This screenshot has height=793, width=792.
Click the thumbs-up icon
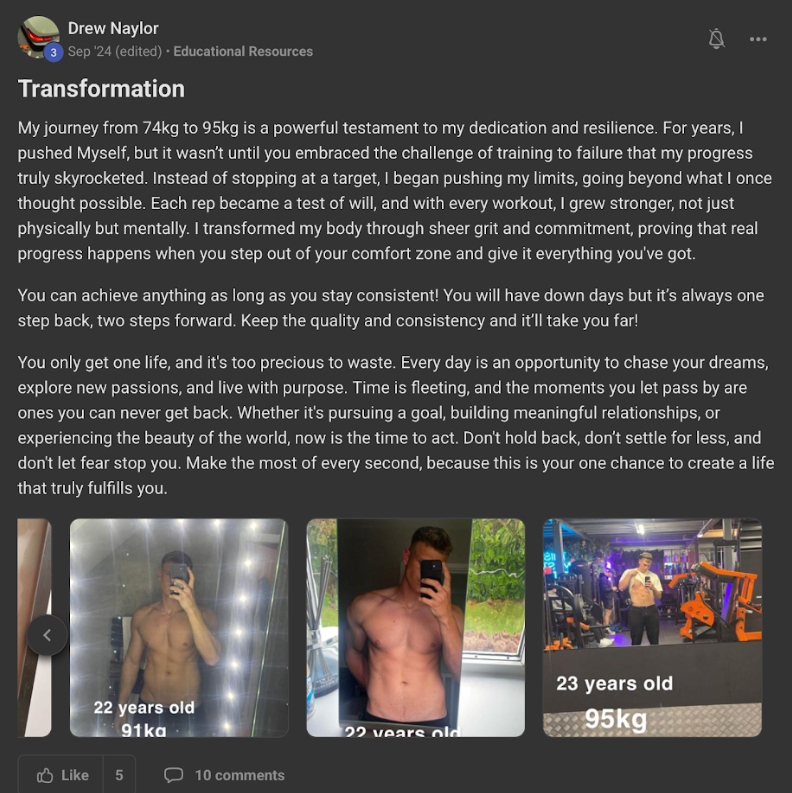(45, 775)
